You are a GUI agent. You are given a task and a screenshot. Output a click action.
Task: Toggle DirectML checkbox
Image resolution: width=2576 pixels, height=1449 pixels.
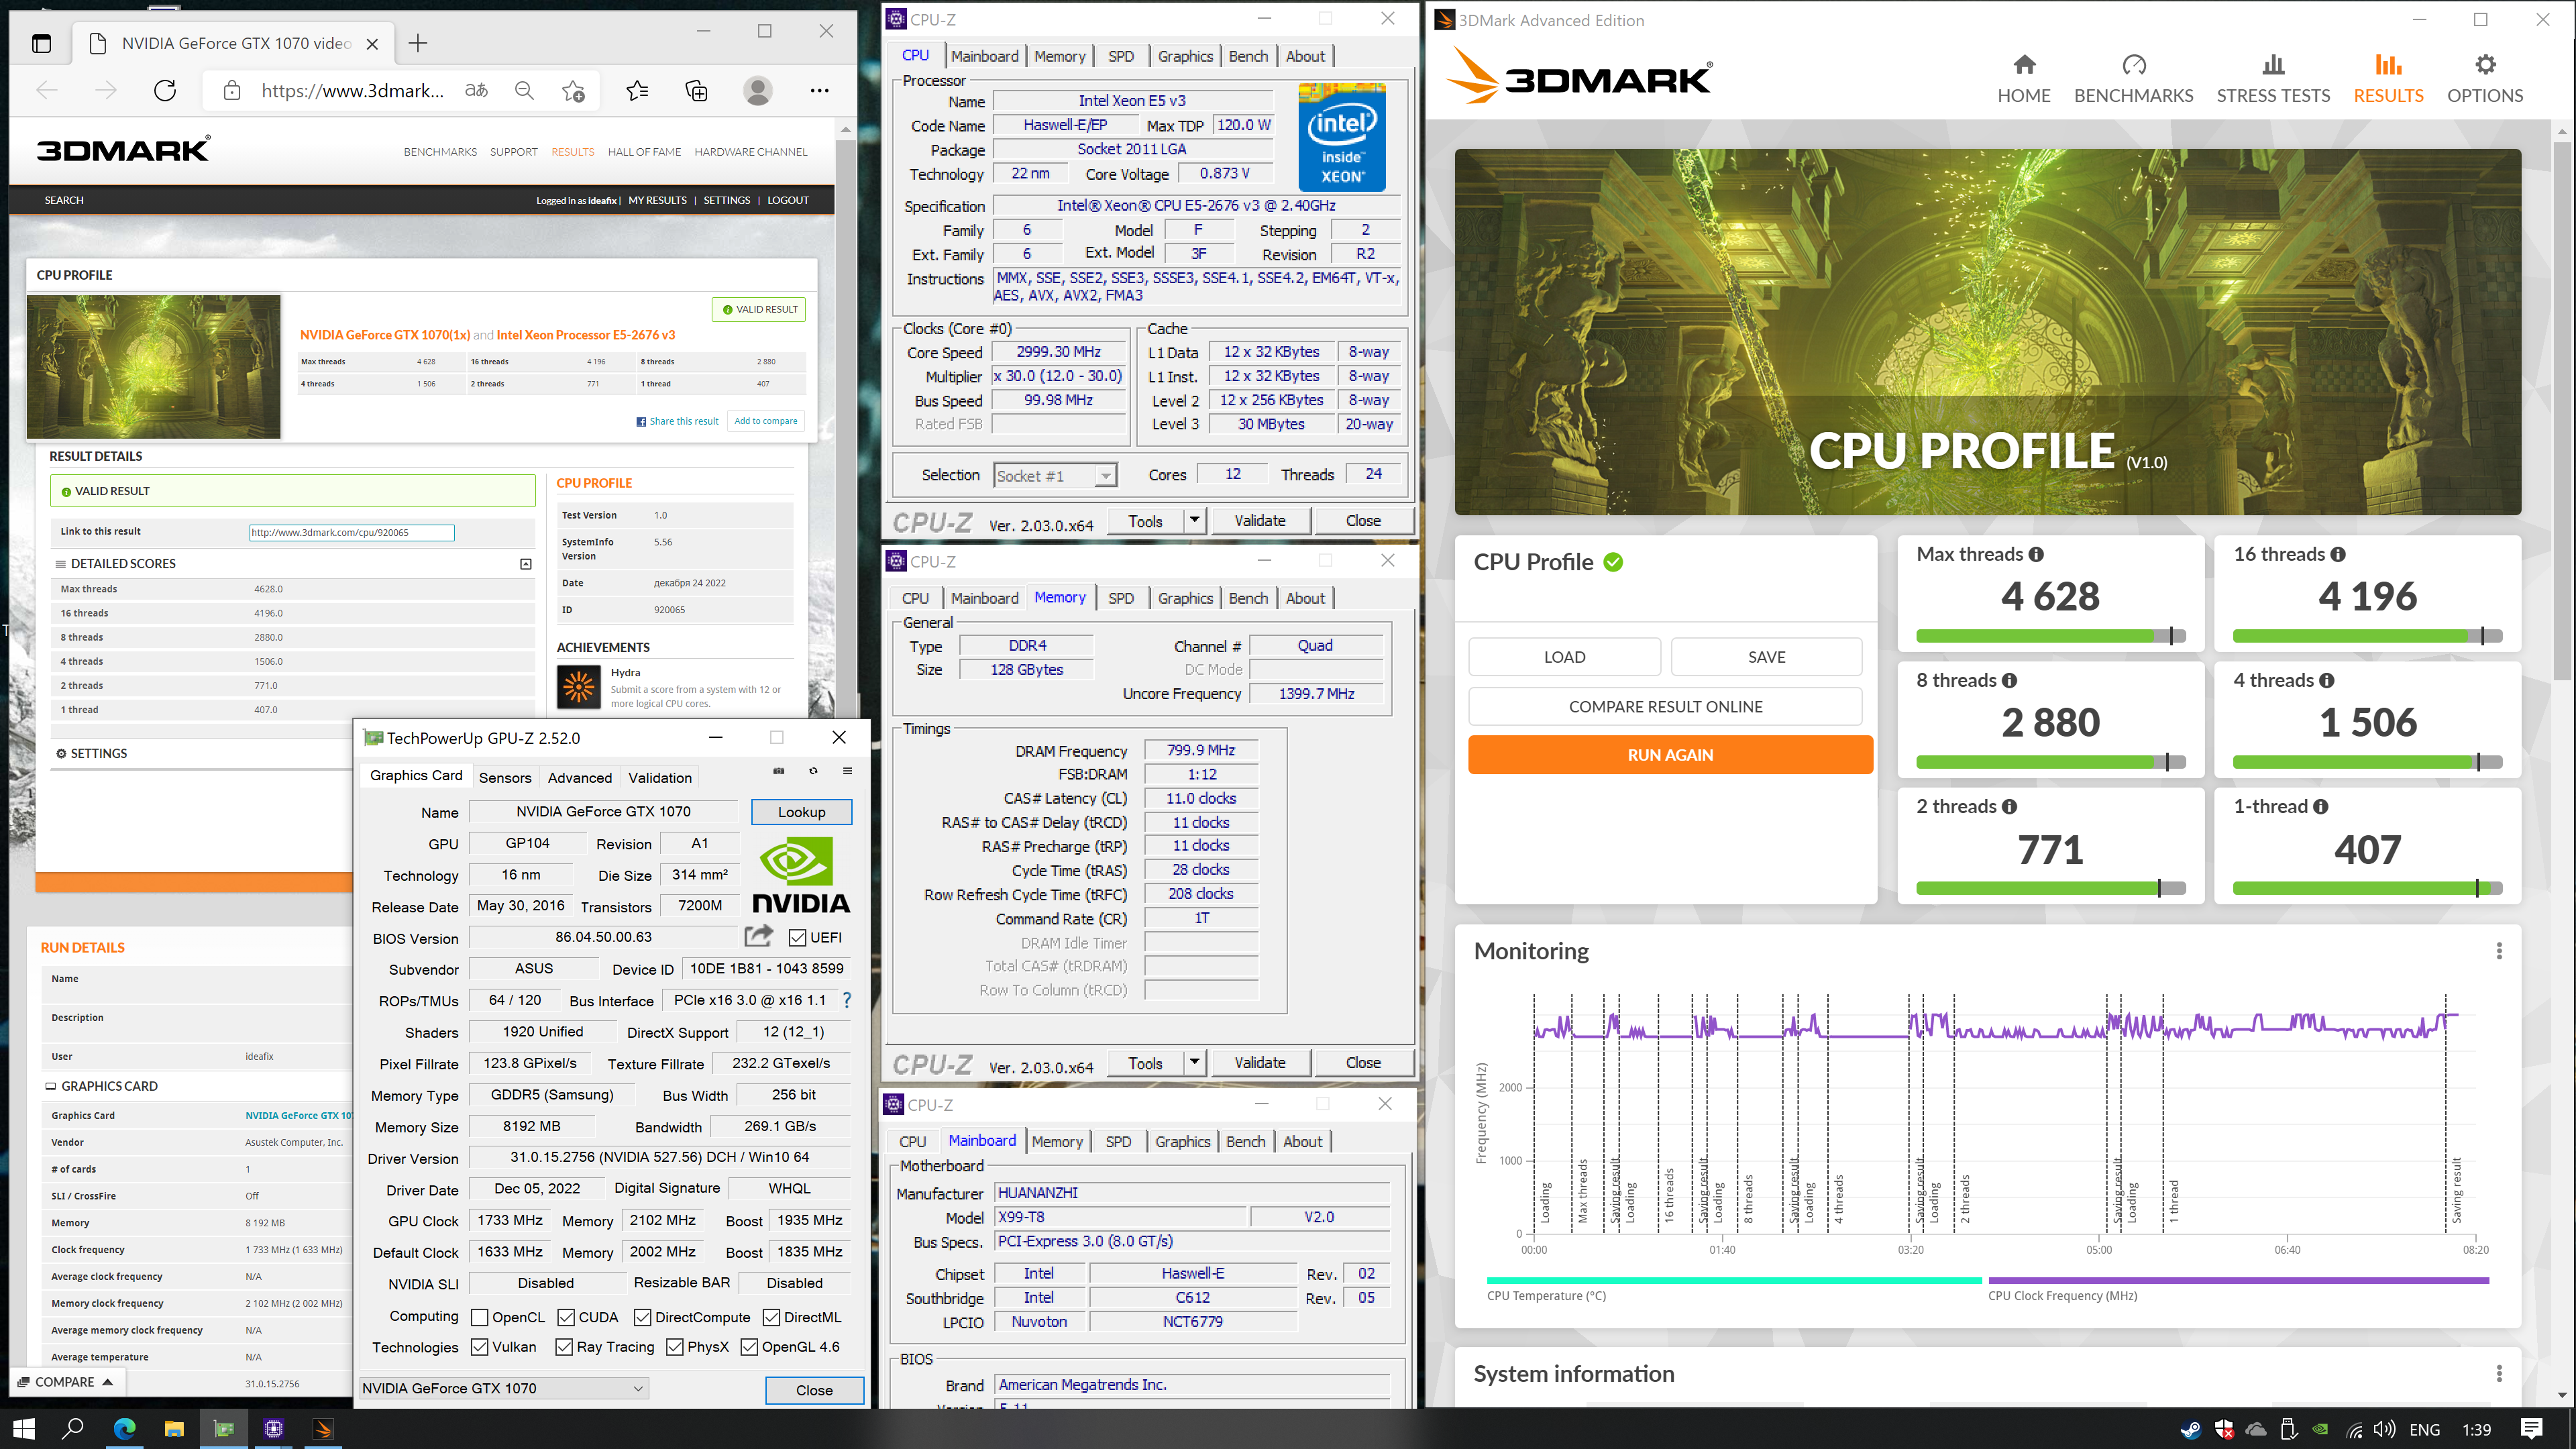click(771, 1318)
